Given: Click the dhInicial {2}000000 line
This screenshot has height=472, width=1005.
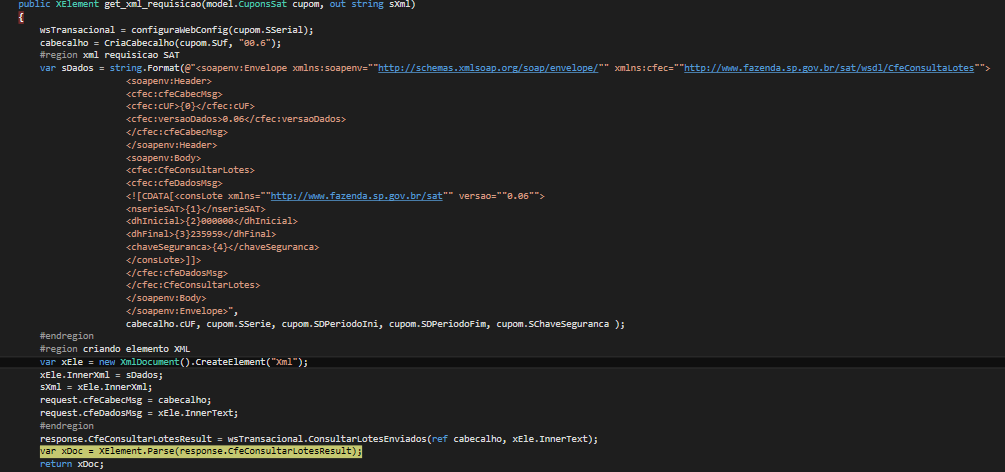Looking at the screenshot, I should [212, 221].
